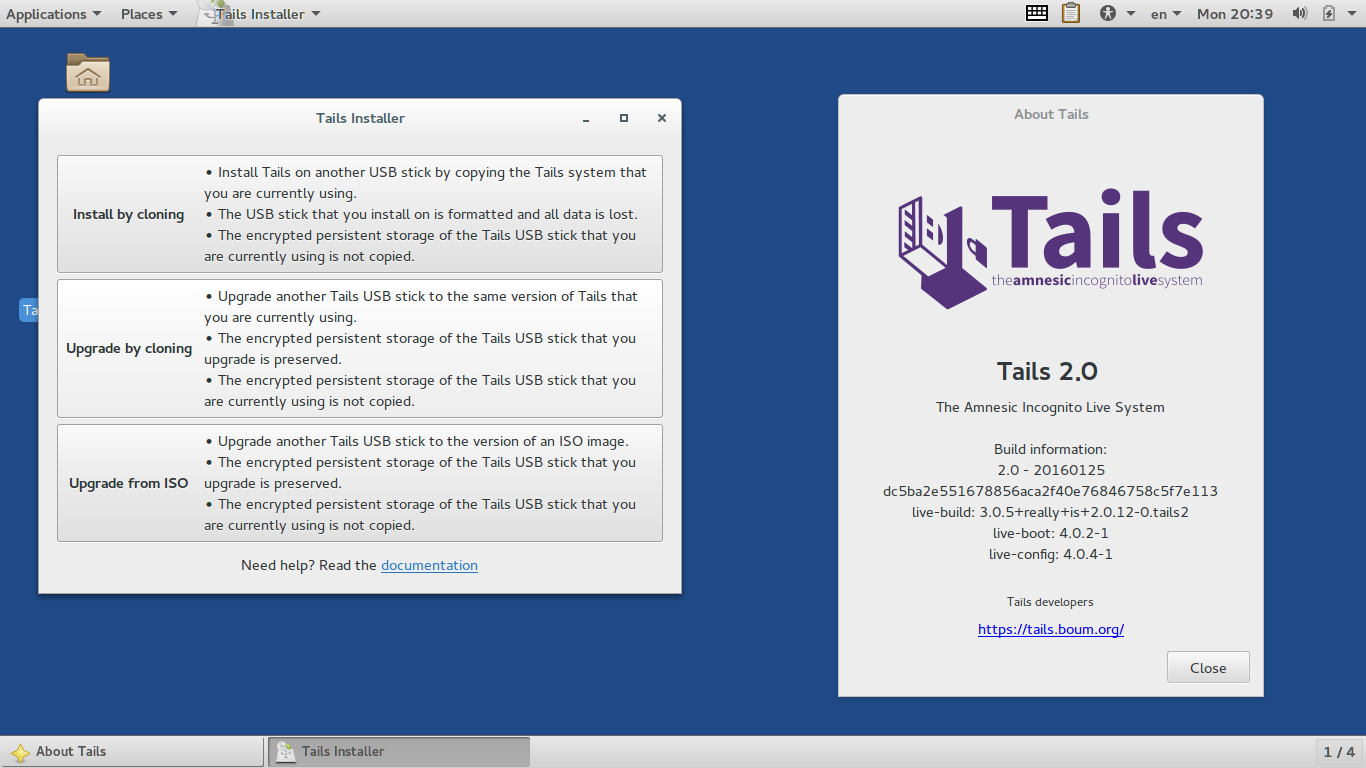Image resolution: width=1366 pixels, height=768 pixels.
Task: Click the 'About Tails' dialog title
Action: pyautogui.click(x=1051, y=114)
